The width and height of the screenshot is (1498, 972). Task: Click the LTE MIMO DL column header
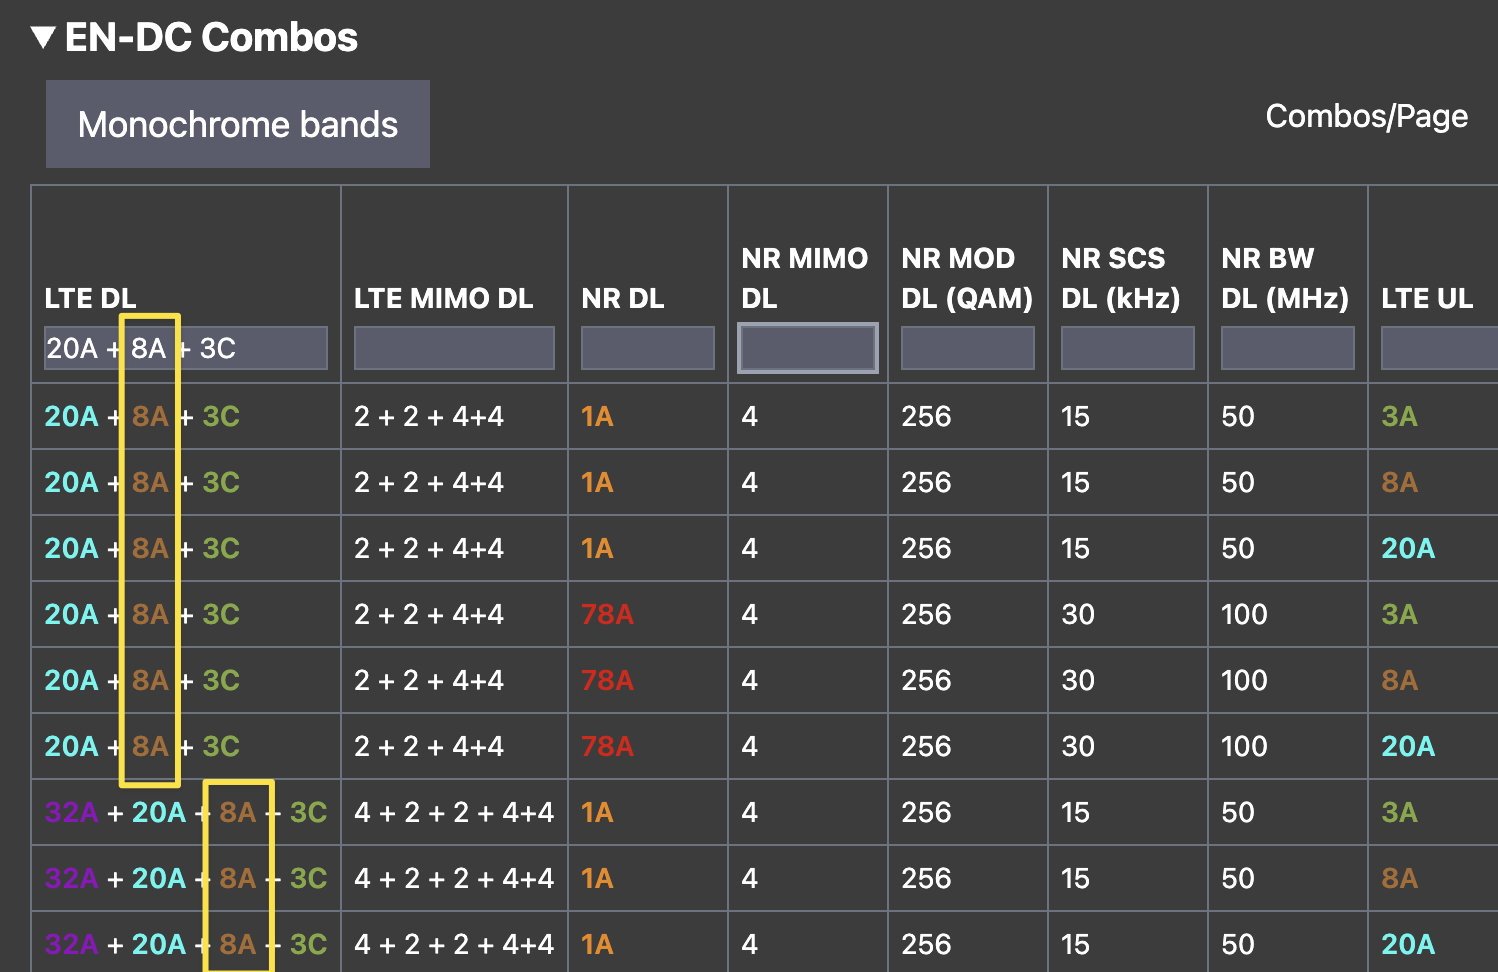(x=443, y=298)
